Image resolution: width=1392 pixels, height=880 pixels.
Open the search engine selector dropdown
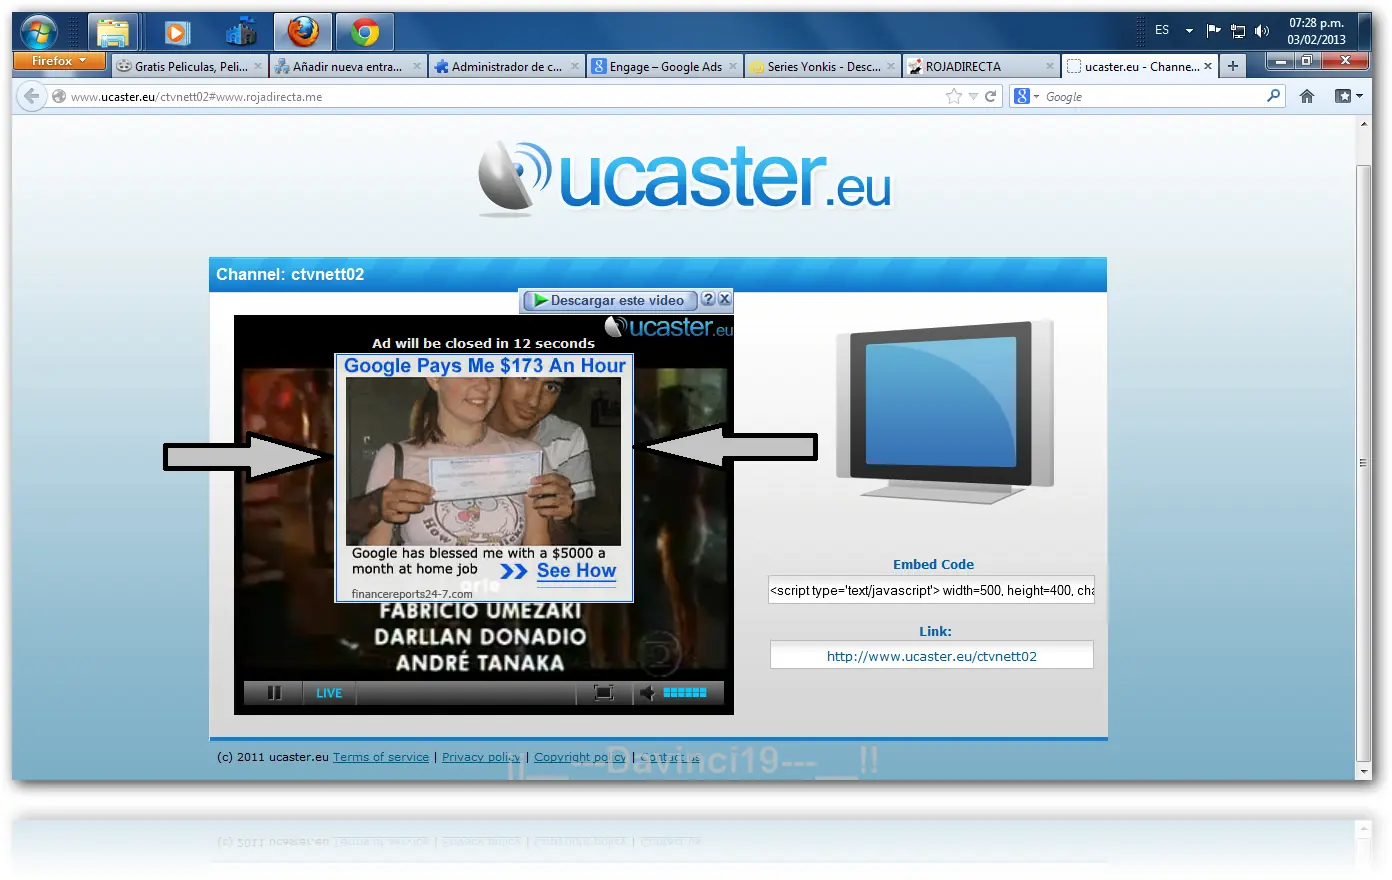coord(1028,96)
